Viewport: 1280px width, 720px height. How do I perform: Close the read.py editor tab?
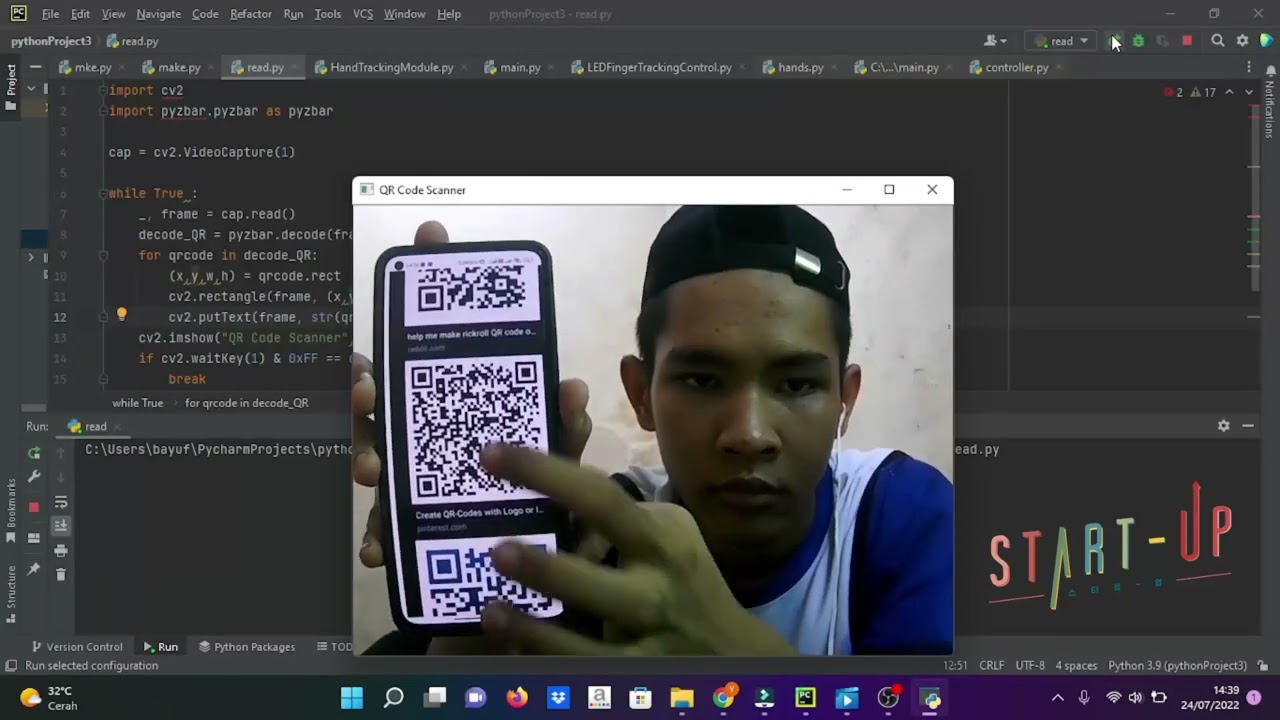click(x=295, y=67)
